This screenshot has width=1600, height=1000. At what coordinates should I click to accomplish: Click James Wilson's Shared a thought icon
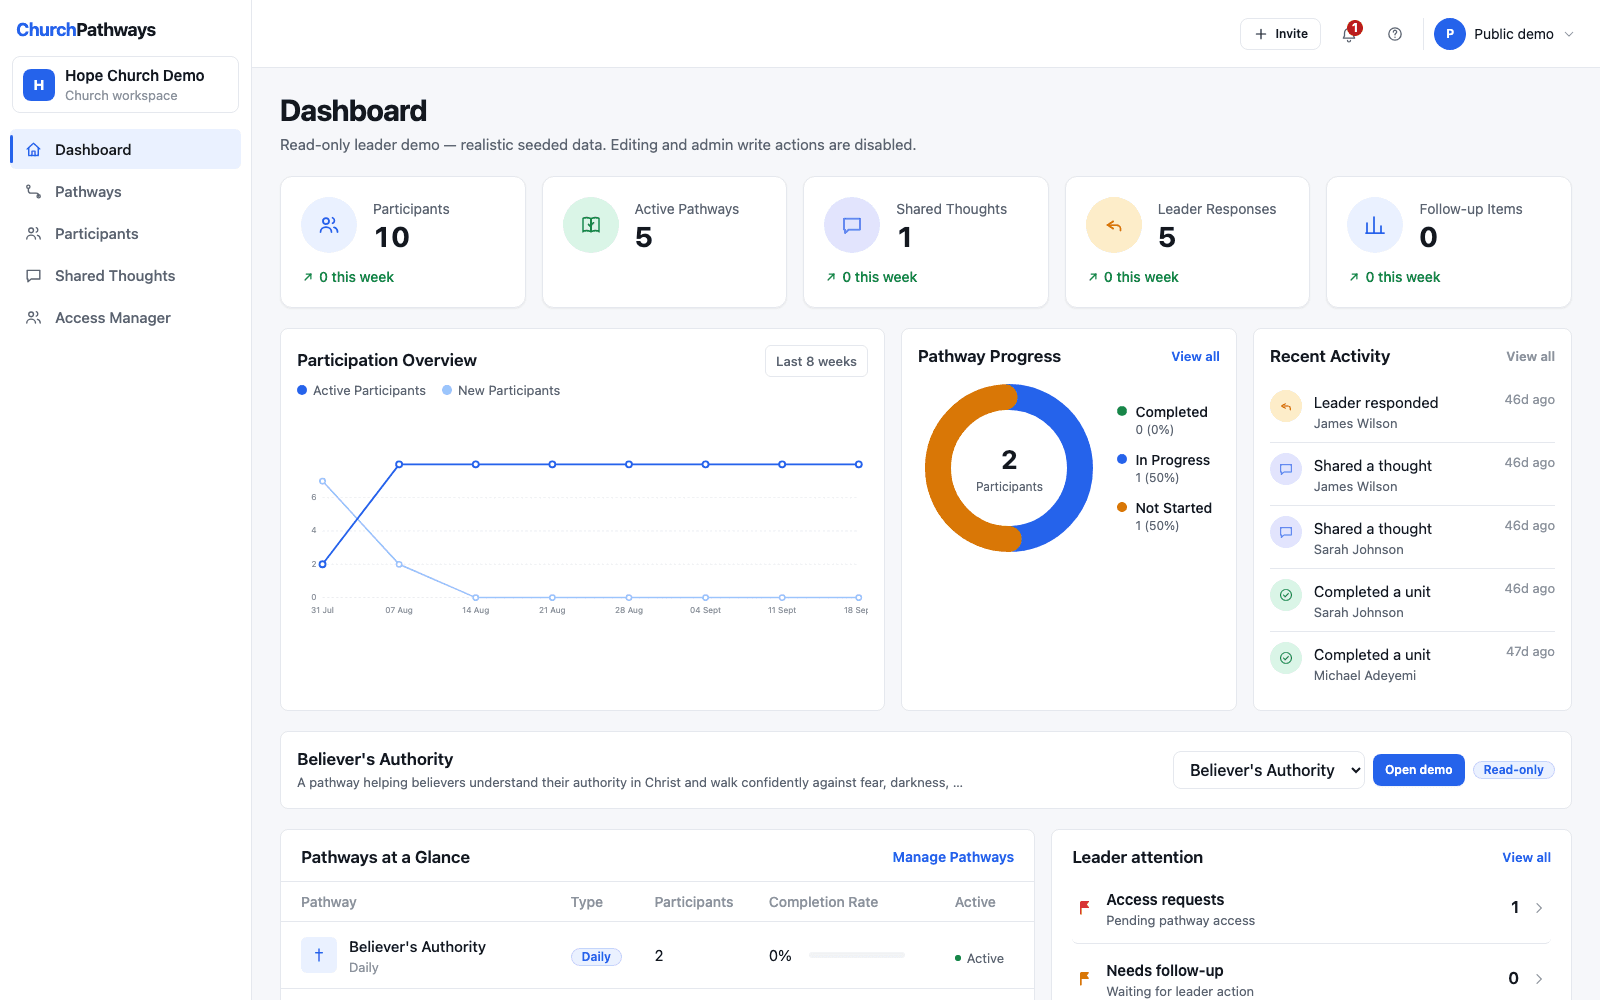[x=1286, y=469]
